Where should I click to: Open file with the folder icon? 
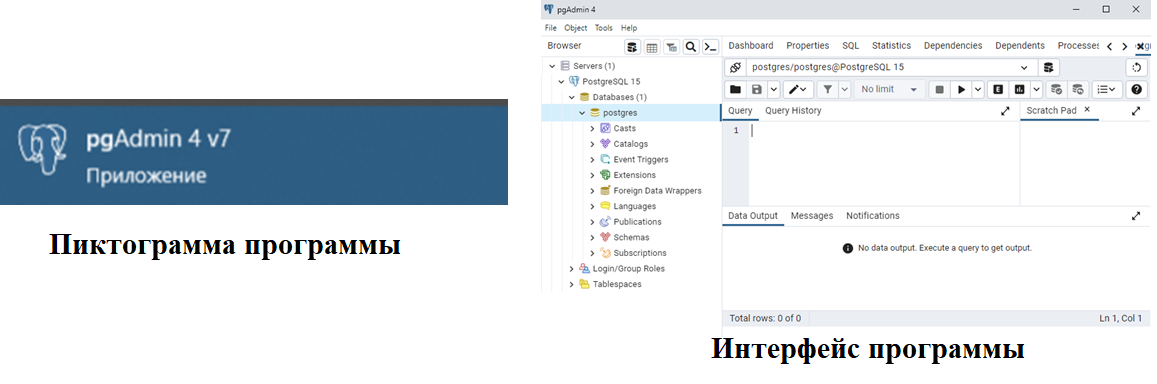735,89
